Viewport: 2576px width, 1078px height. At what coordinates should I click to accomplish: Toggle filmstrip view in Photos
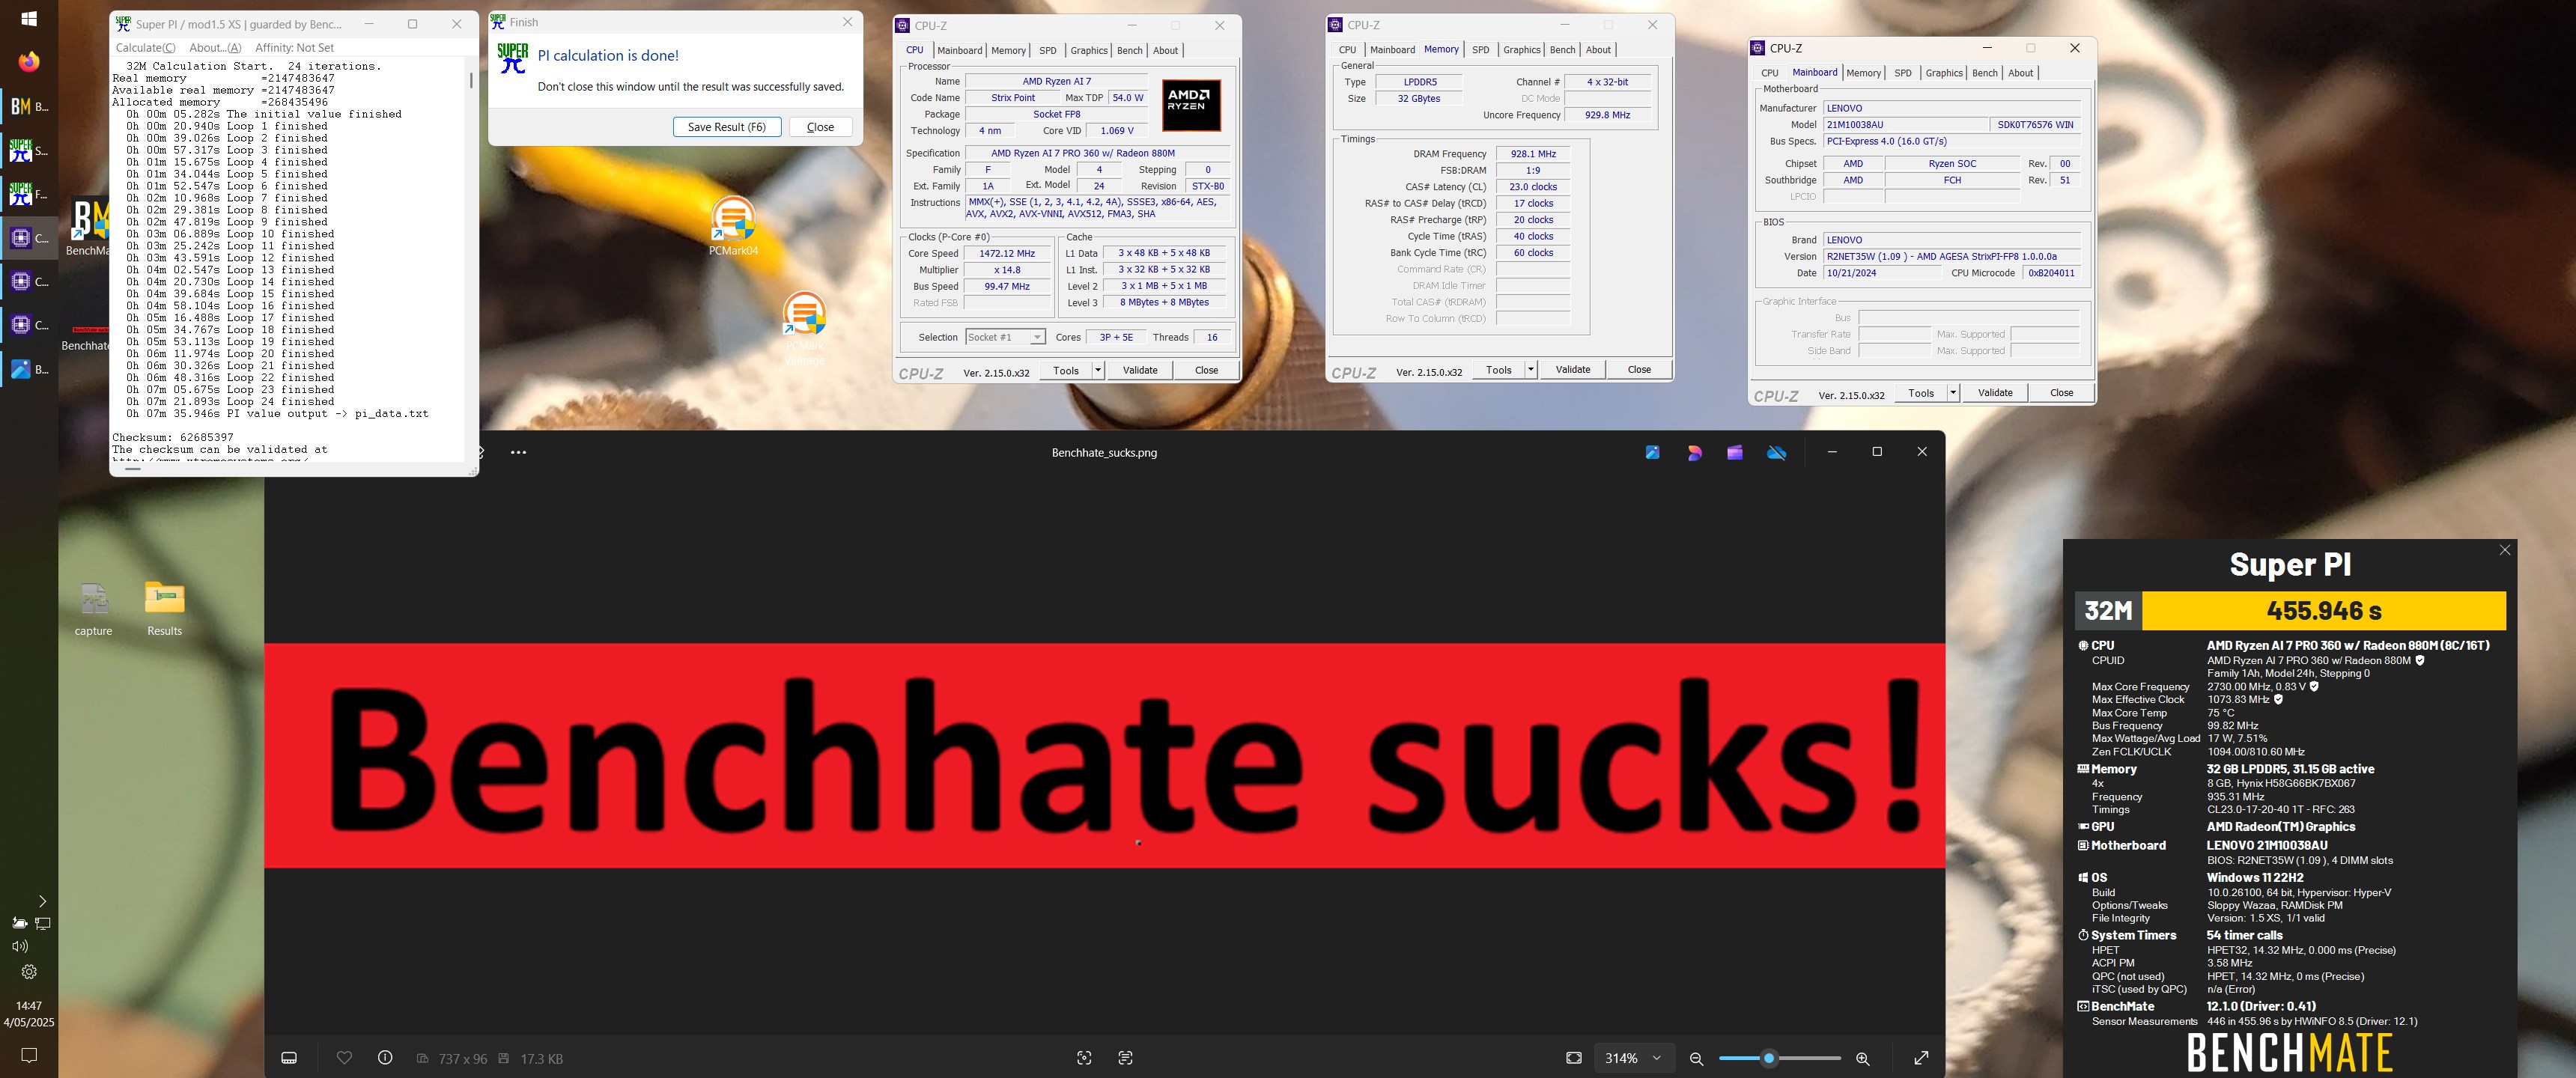pyautogui.click(x=289, y=1058)
